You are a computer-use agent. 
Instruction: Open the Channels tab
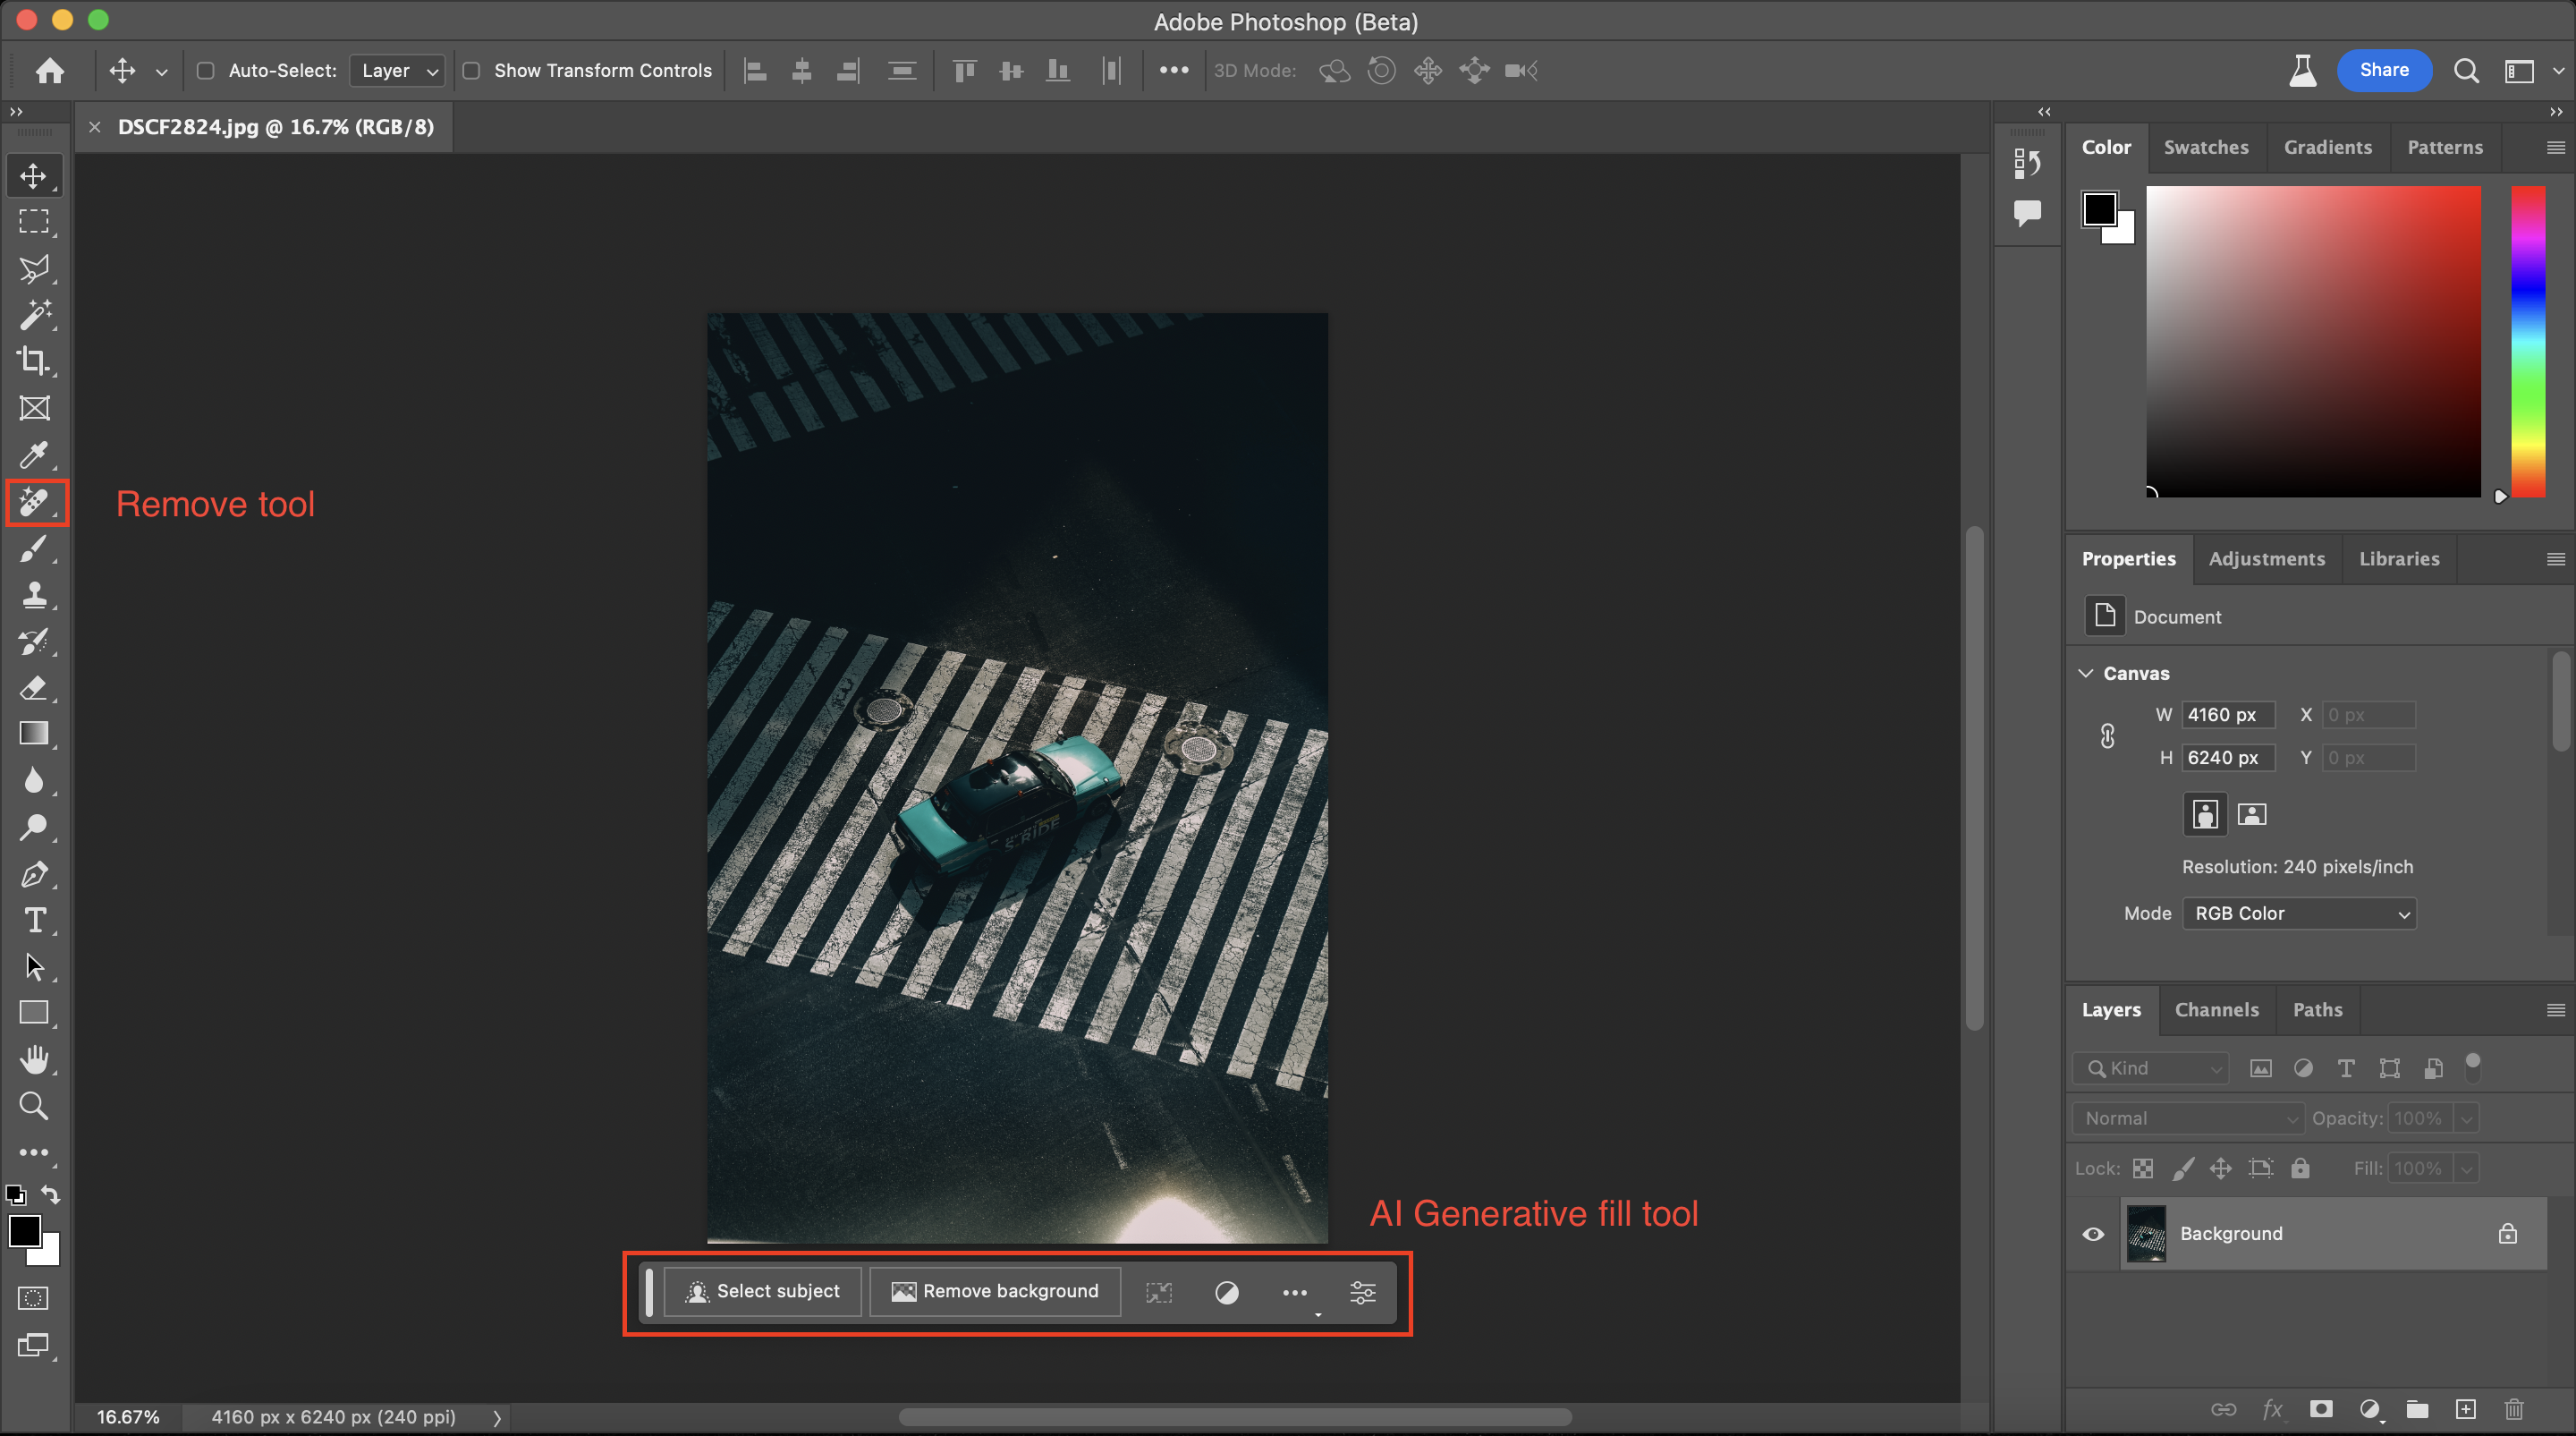(x=2216, y=1010)
